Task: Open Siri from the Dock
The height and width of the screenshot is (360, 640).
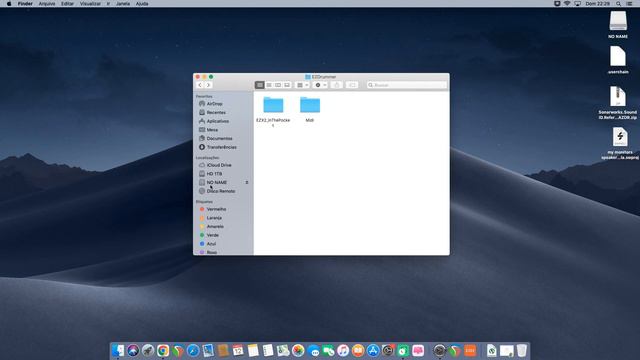Action: (x=133, y=351)
